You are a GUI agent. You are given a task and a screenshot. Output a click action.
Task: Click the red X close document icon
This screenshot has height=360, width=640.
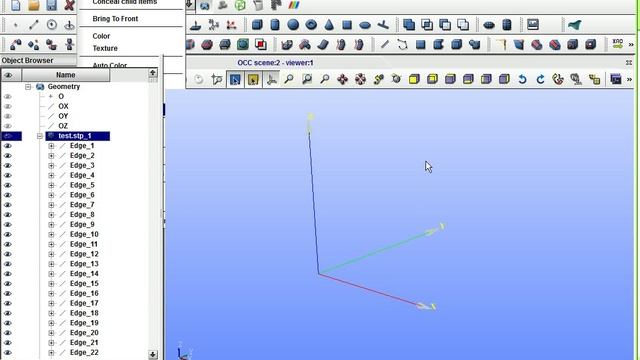69,5
